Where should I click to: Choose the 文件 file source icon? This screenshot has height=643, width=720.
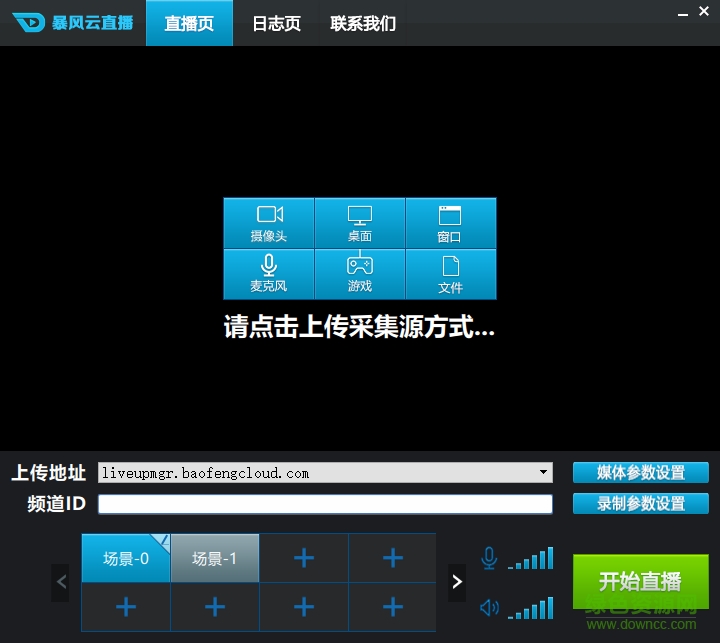pos(450,273)
